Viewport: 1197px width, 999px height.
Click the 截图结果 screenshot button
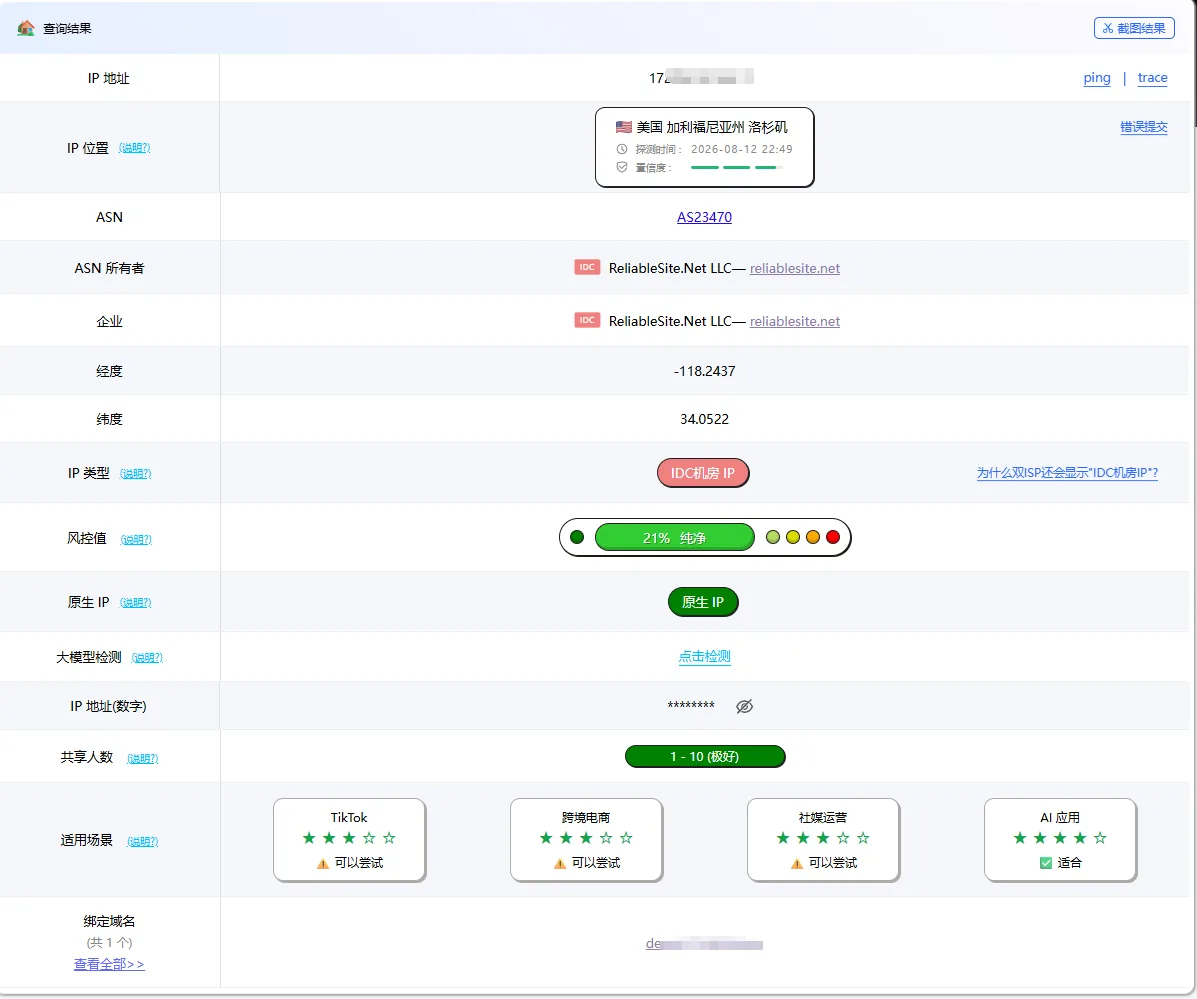1134,28
